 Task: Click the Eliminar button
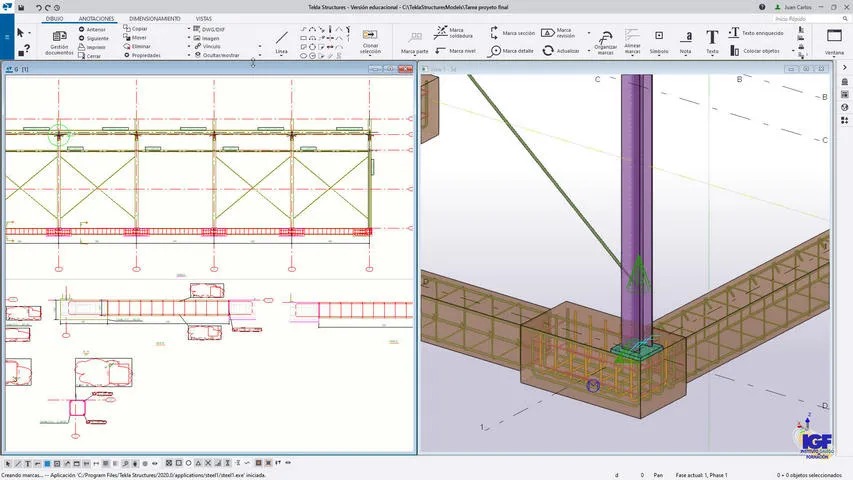click(137, 46)
